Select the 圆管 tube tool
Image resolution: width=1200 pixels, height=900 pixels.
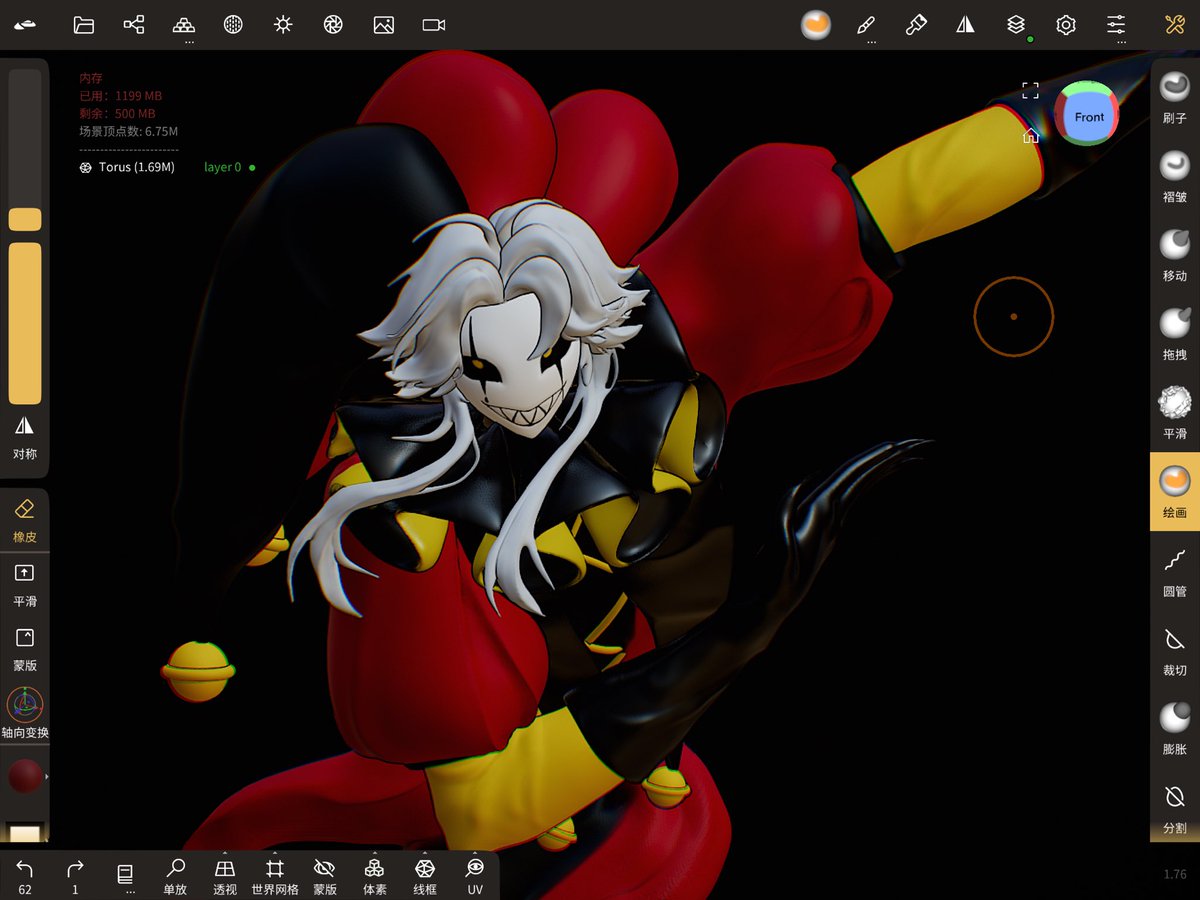point(1175,571)
